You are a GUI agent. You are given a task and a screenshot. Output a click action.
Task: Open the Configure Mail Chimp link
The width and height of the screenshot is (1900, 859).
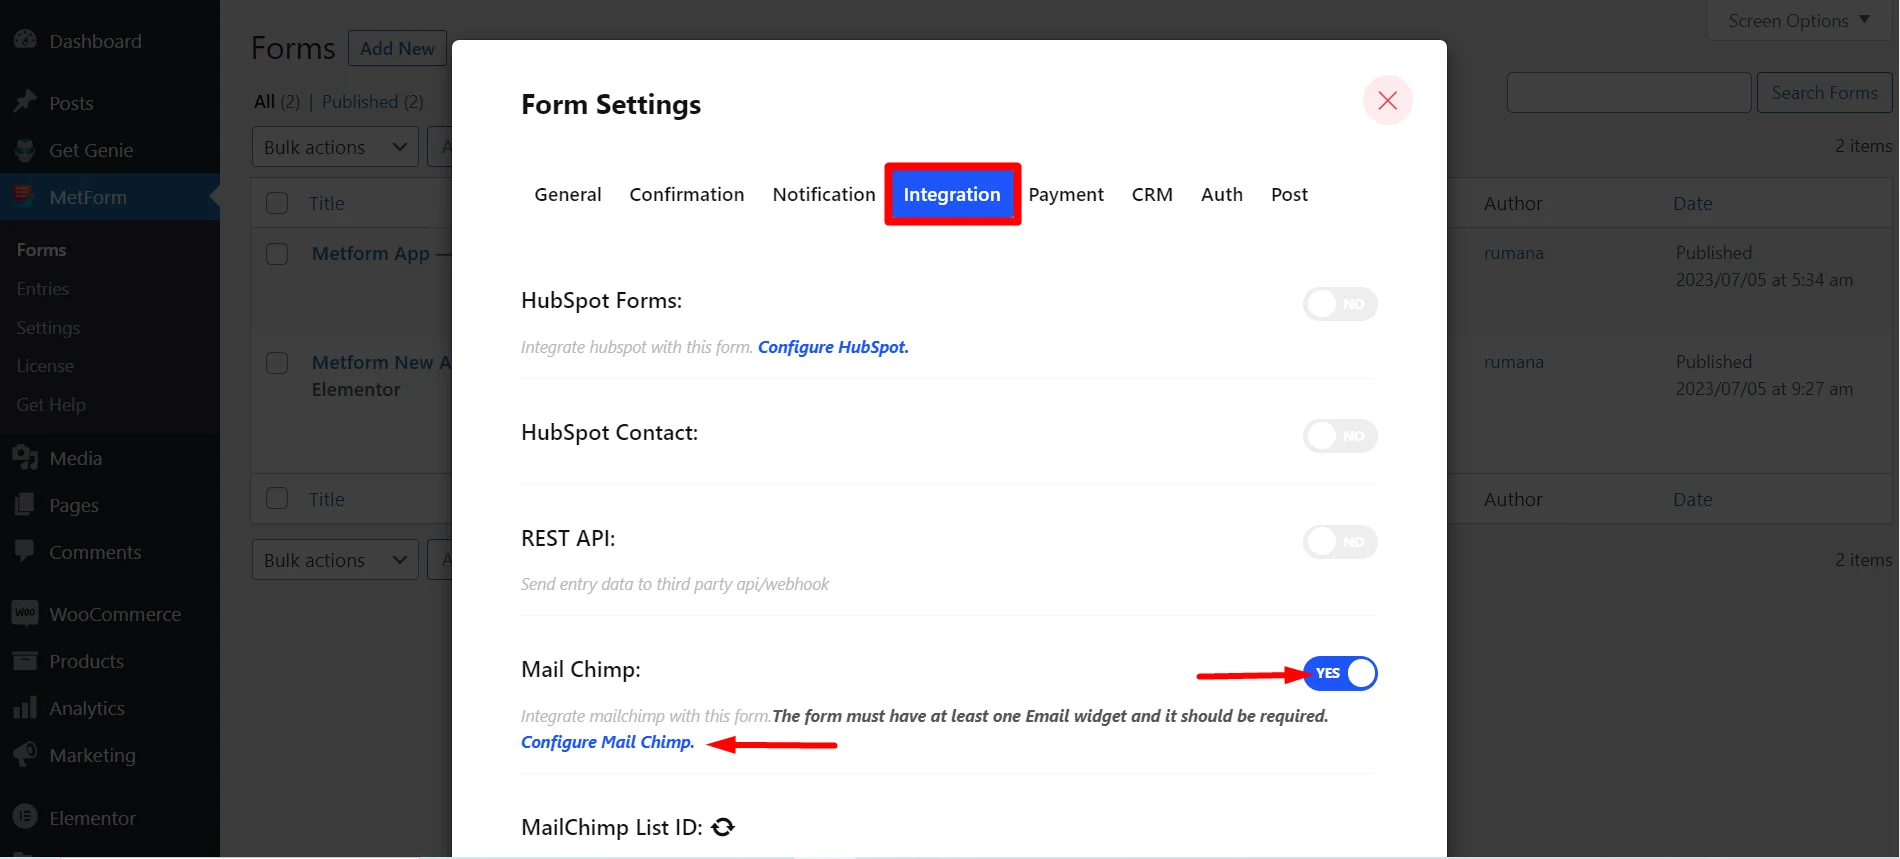coord(607,742)
